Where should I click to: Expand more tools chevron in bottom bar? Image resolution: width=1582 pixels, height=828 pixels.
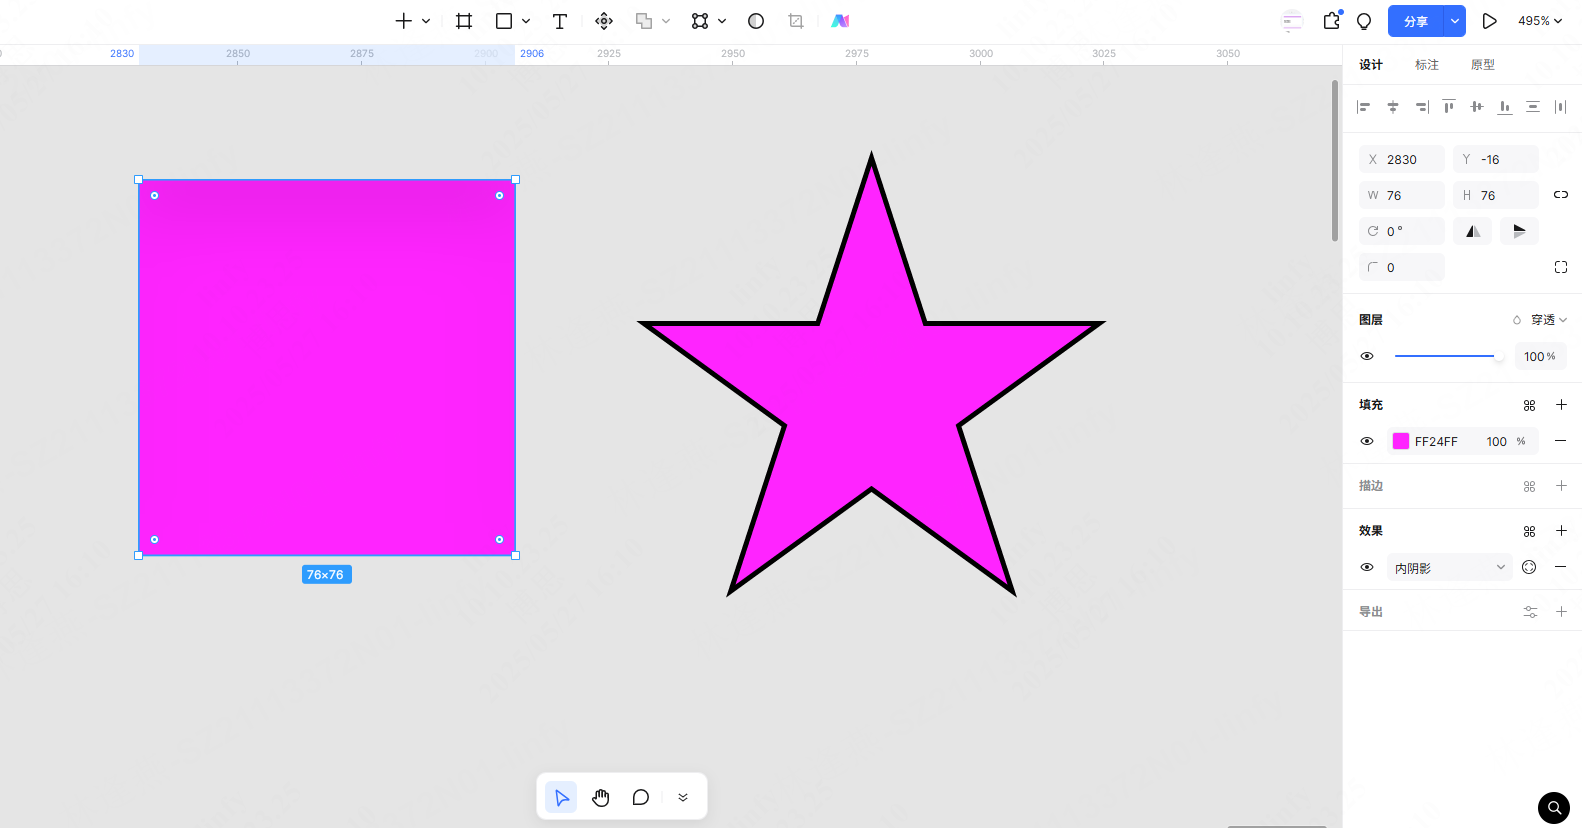pos(683,797)
